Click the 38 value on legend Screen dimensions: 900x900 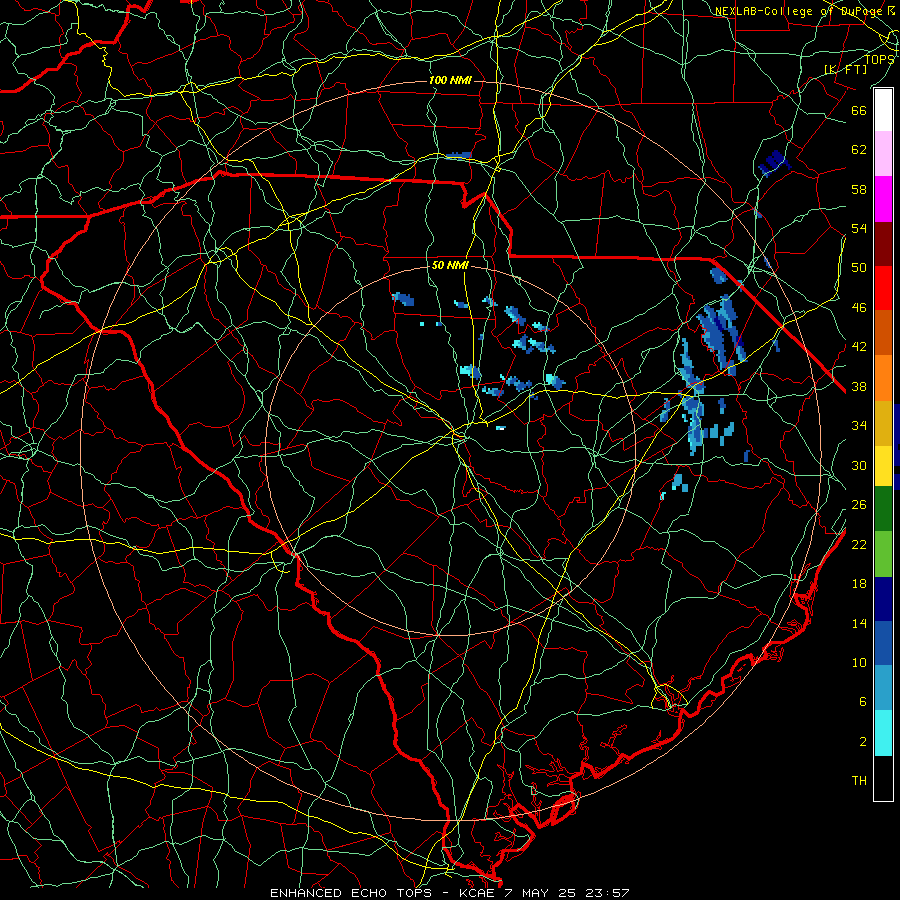point(859,387)
